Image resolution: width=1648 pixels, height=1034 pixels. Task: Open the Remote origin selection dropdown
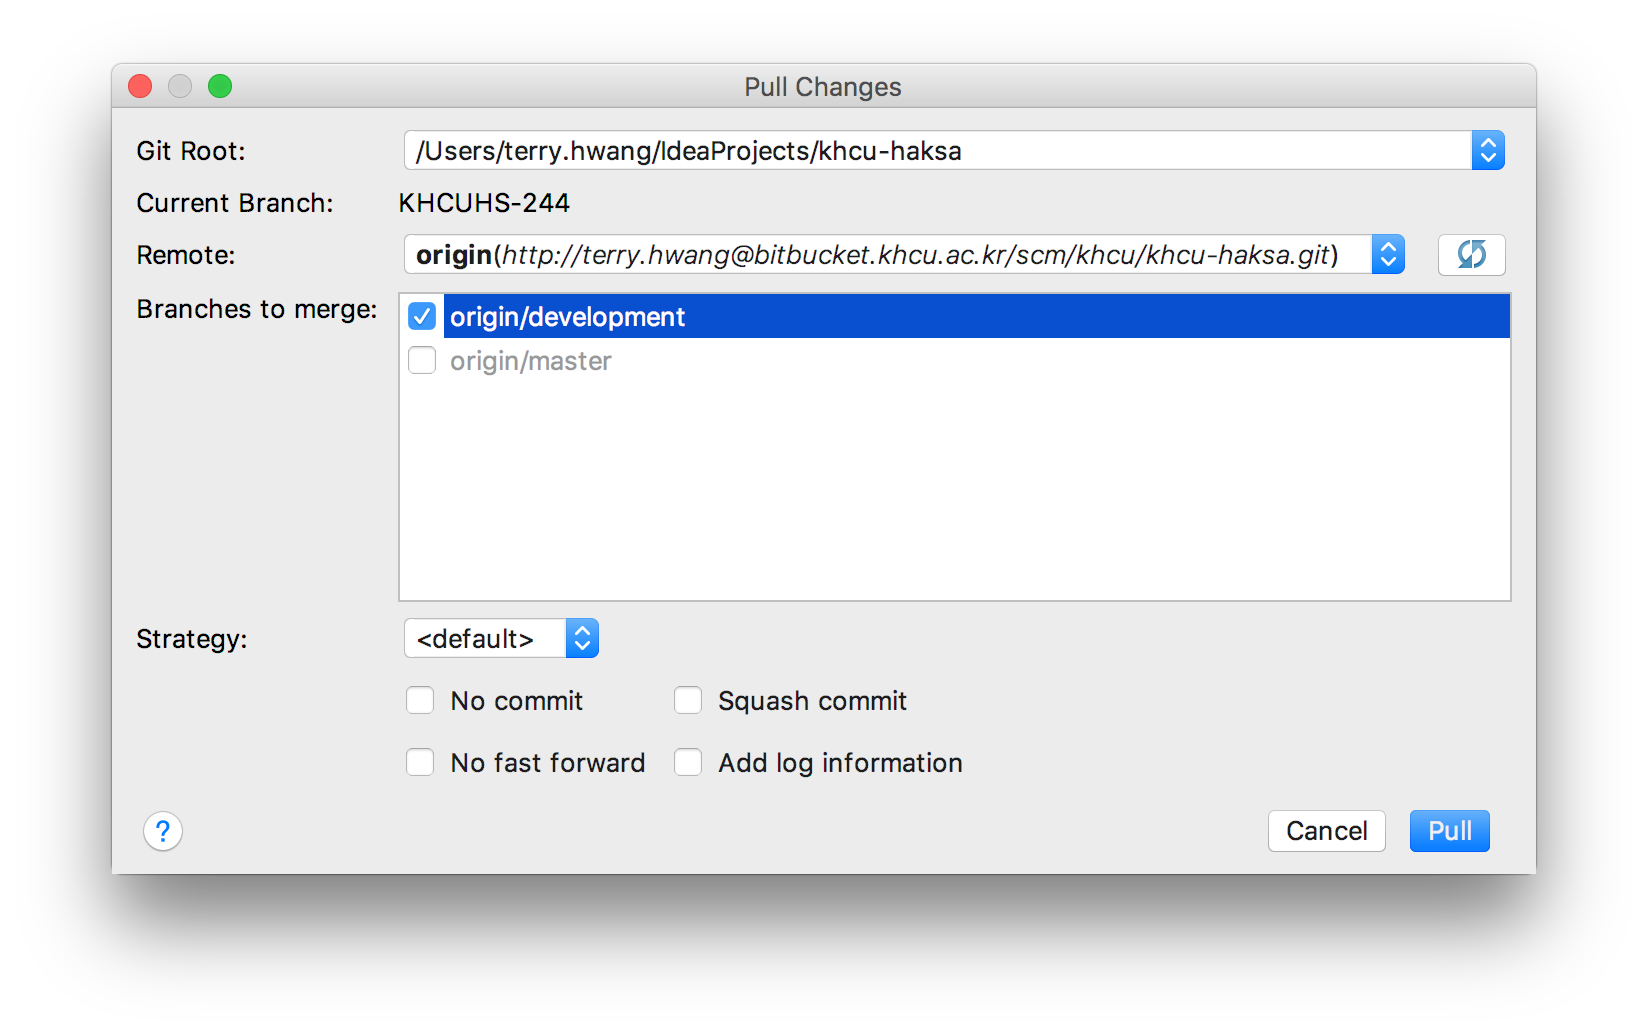1388,254
